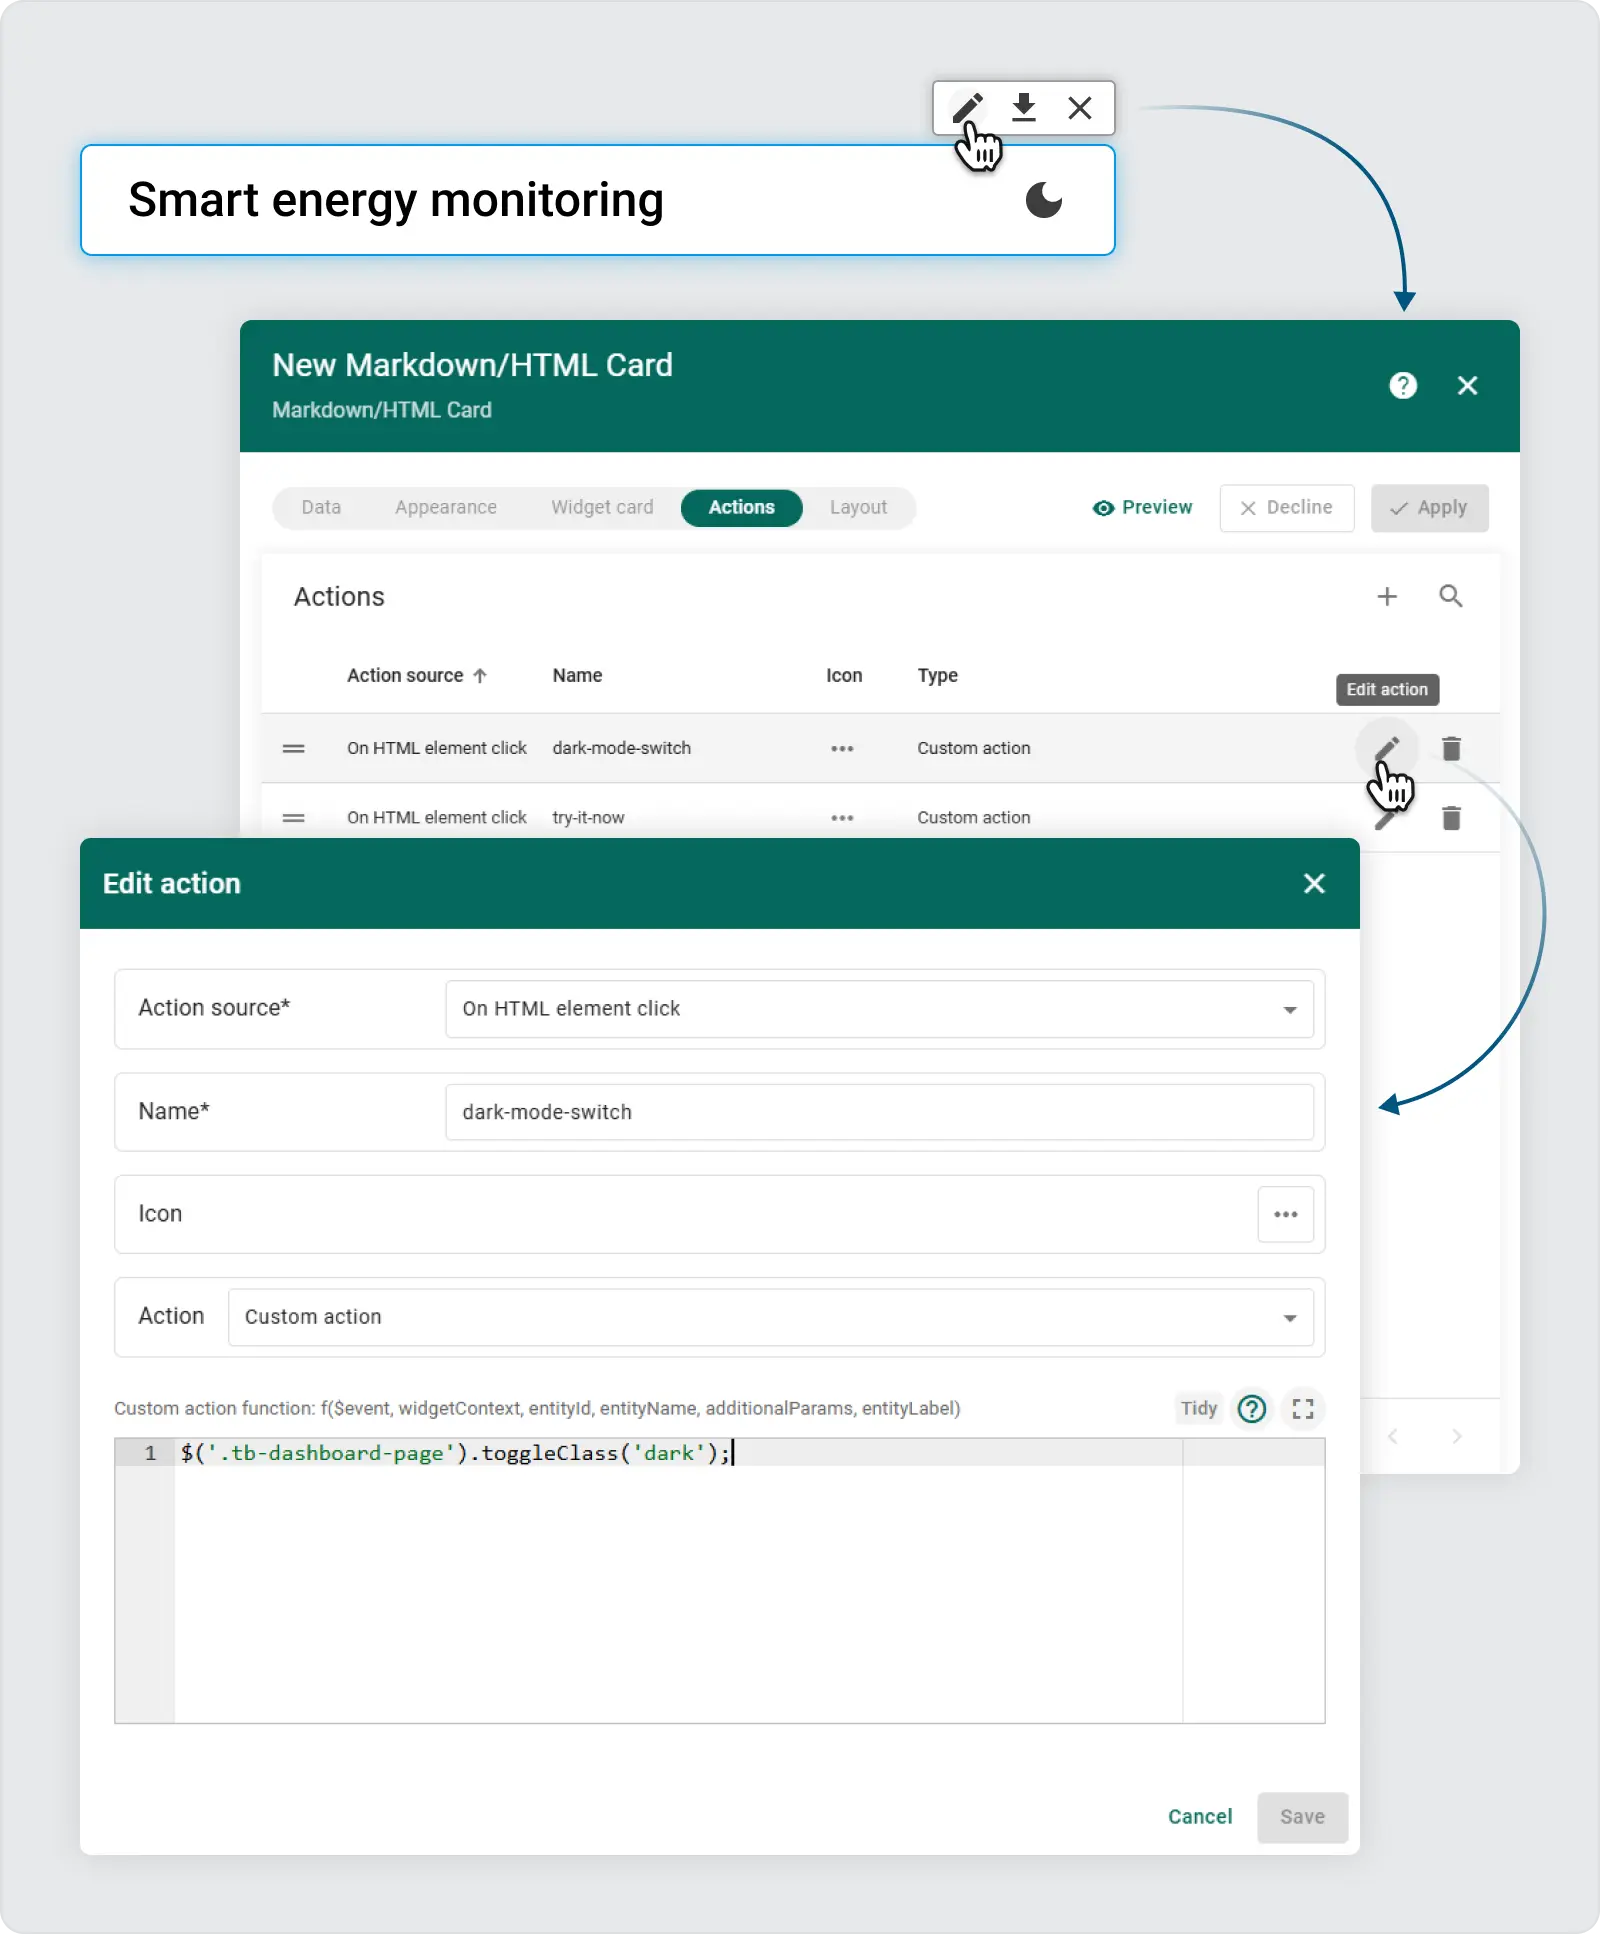Edit the dark-mode-switch action

tap(1386, 748)
